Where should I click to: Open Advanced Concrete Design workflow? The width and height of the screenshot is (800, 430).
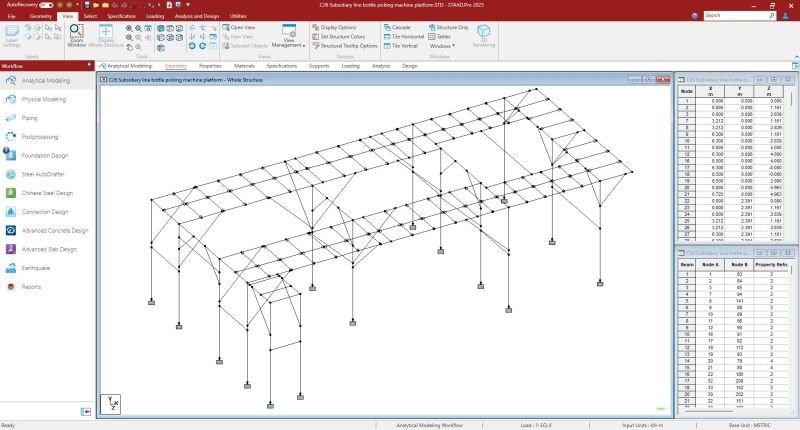click(x=47, y=231)
